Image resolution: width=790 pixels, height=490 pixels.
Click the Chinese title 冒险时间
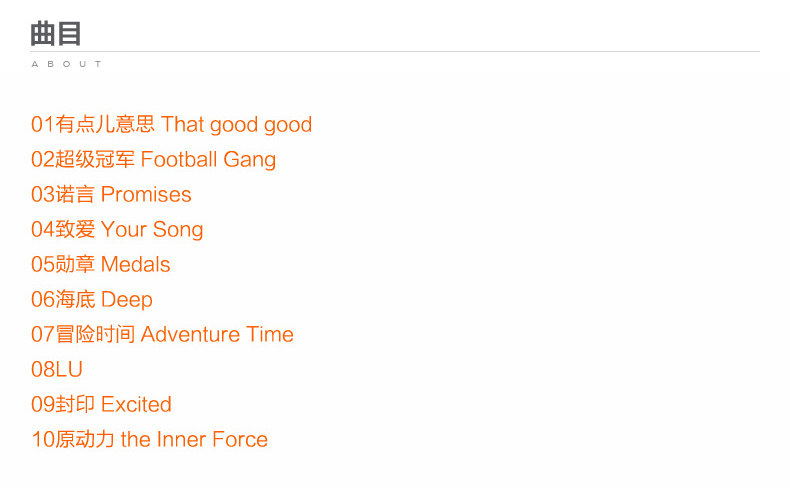[x=95, y=334]
